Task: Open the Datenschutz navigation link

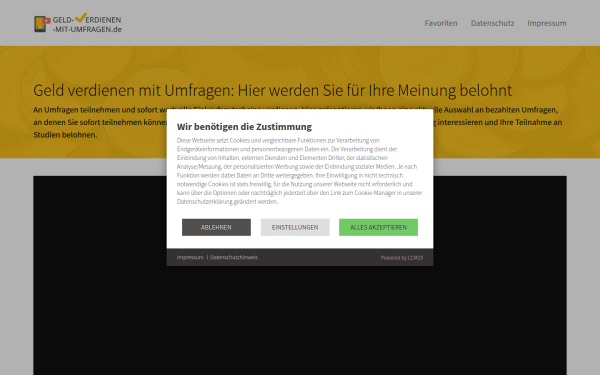Action: [492, 23]
